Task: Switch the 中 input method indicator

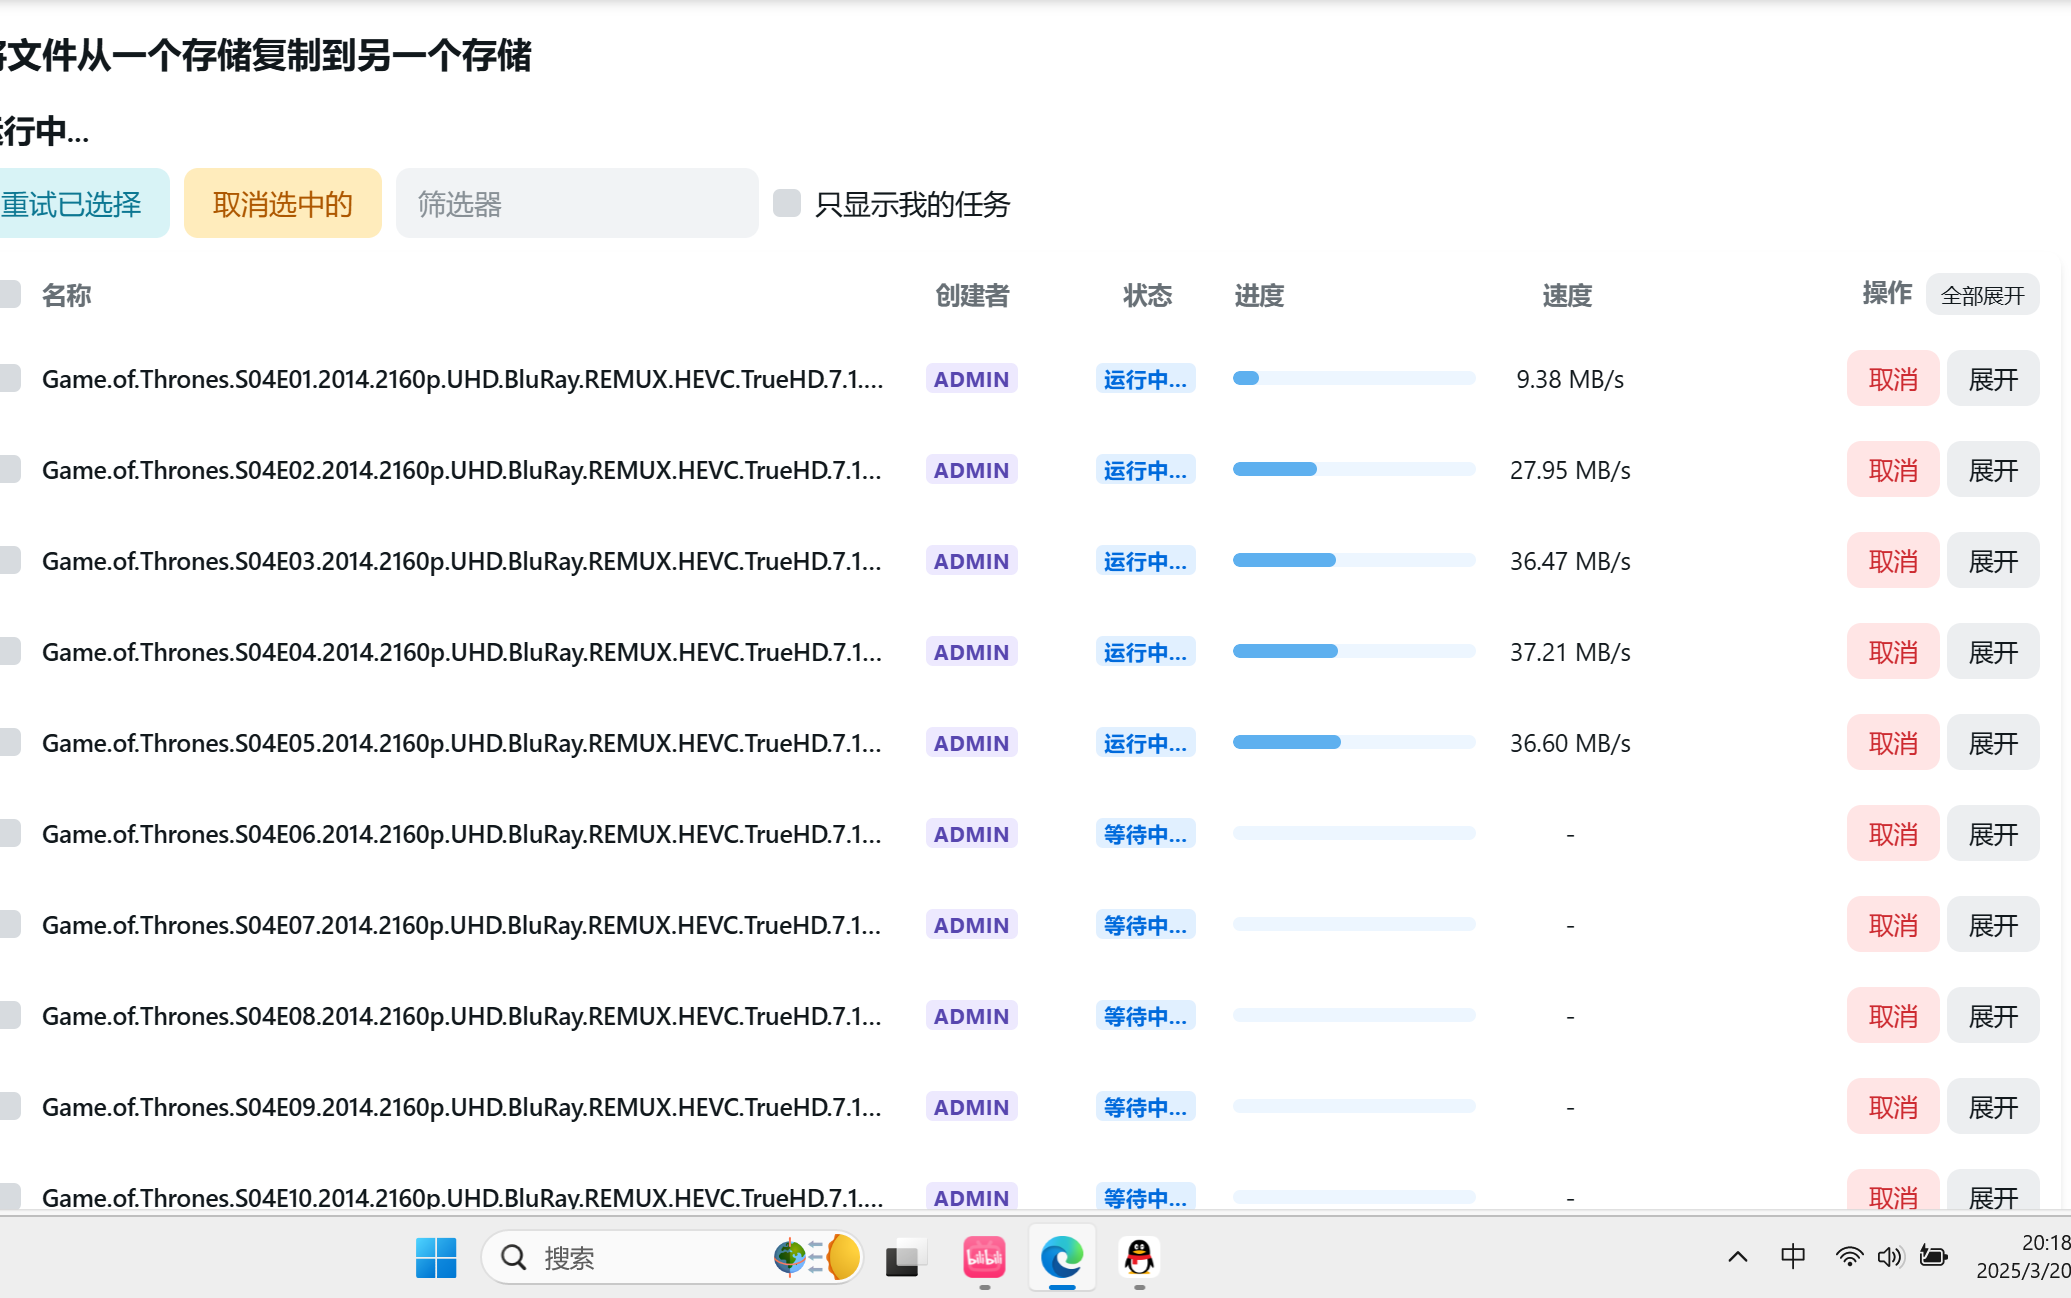Action: 1793,1257
